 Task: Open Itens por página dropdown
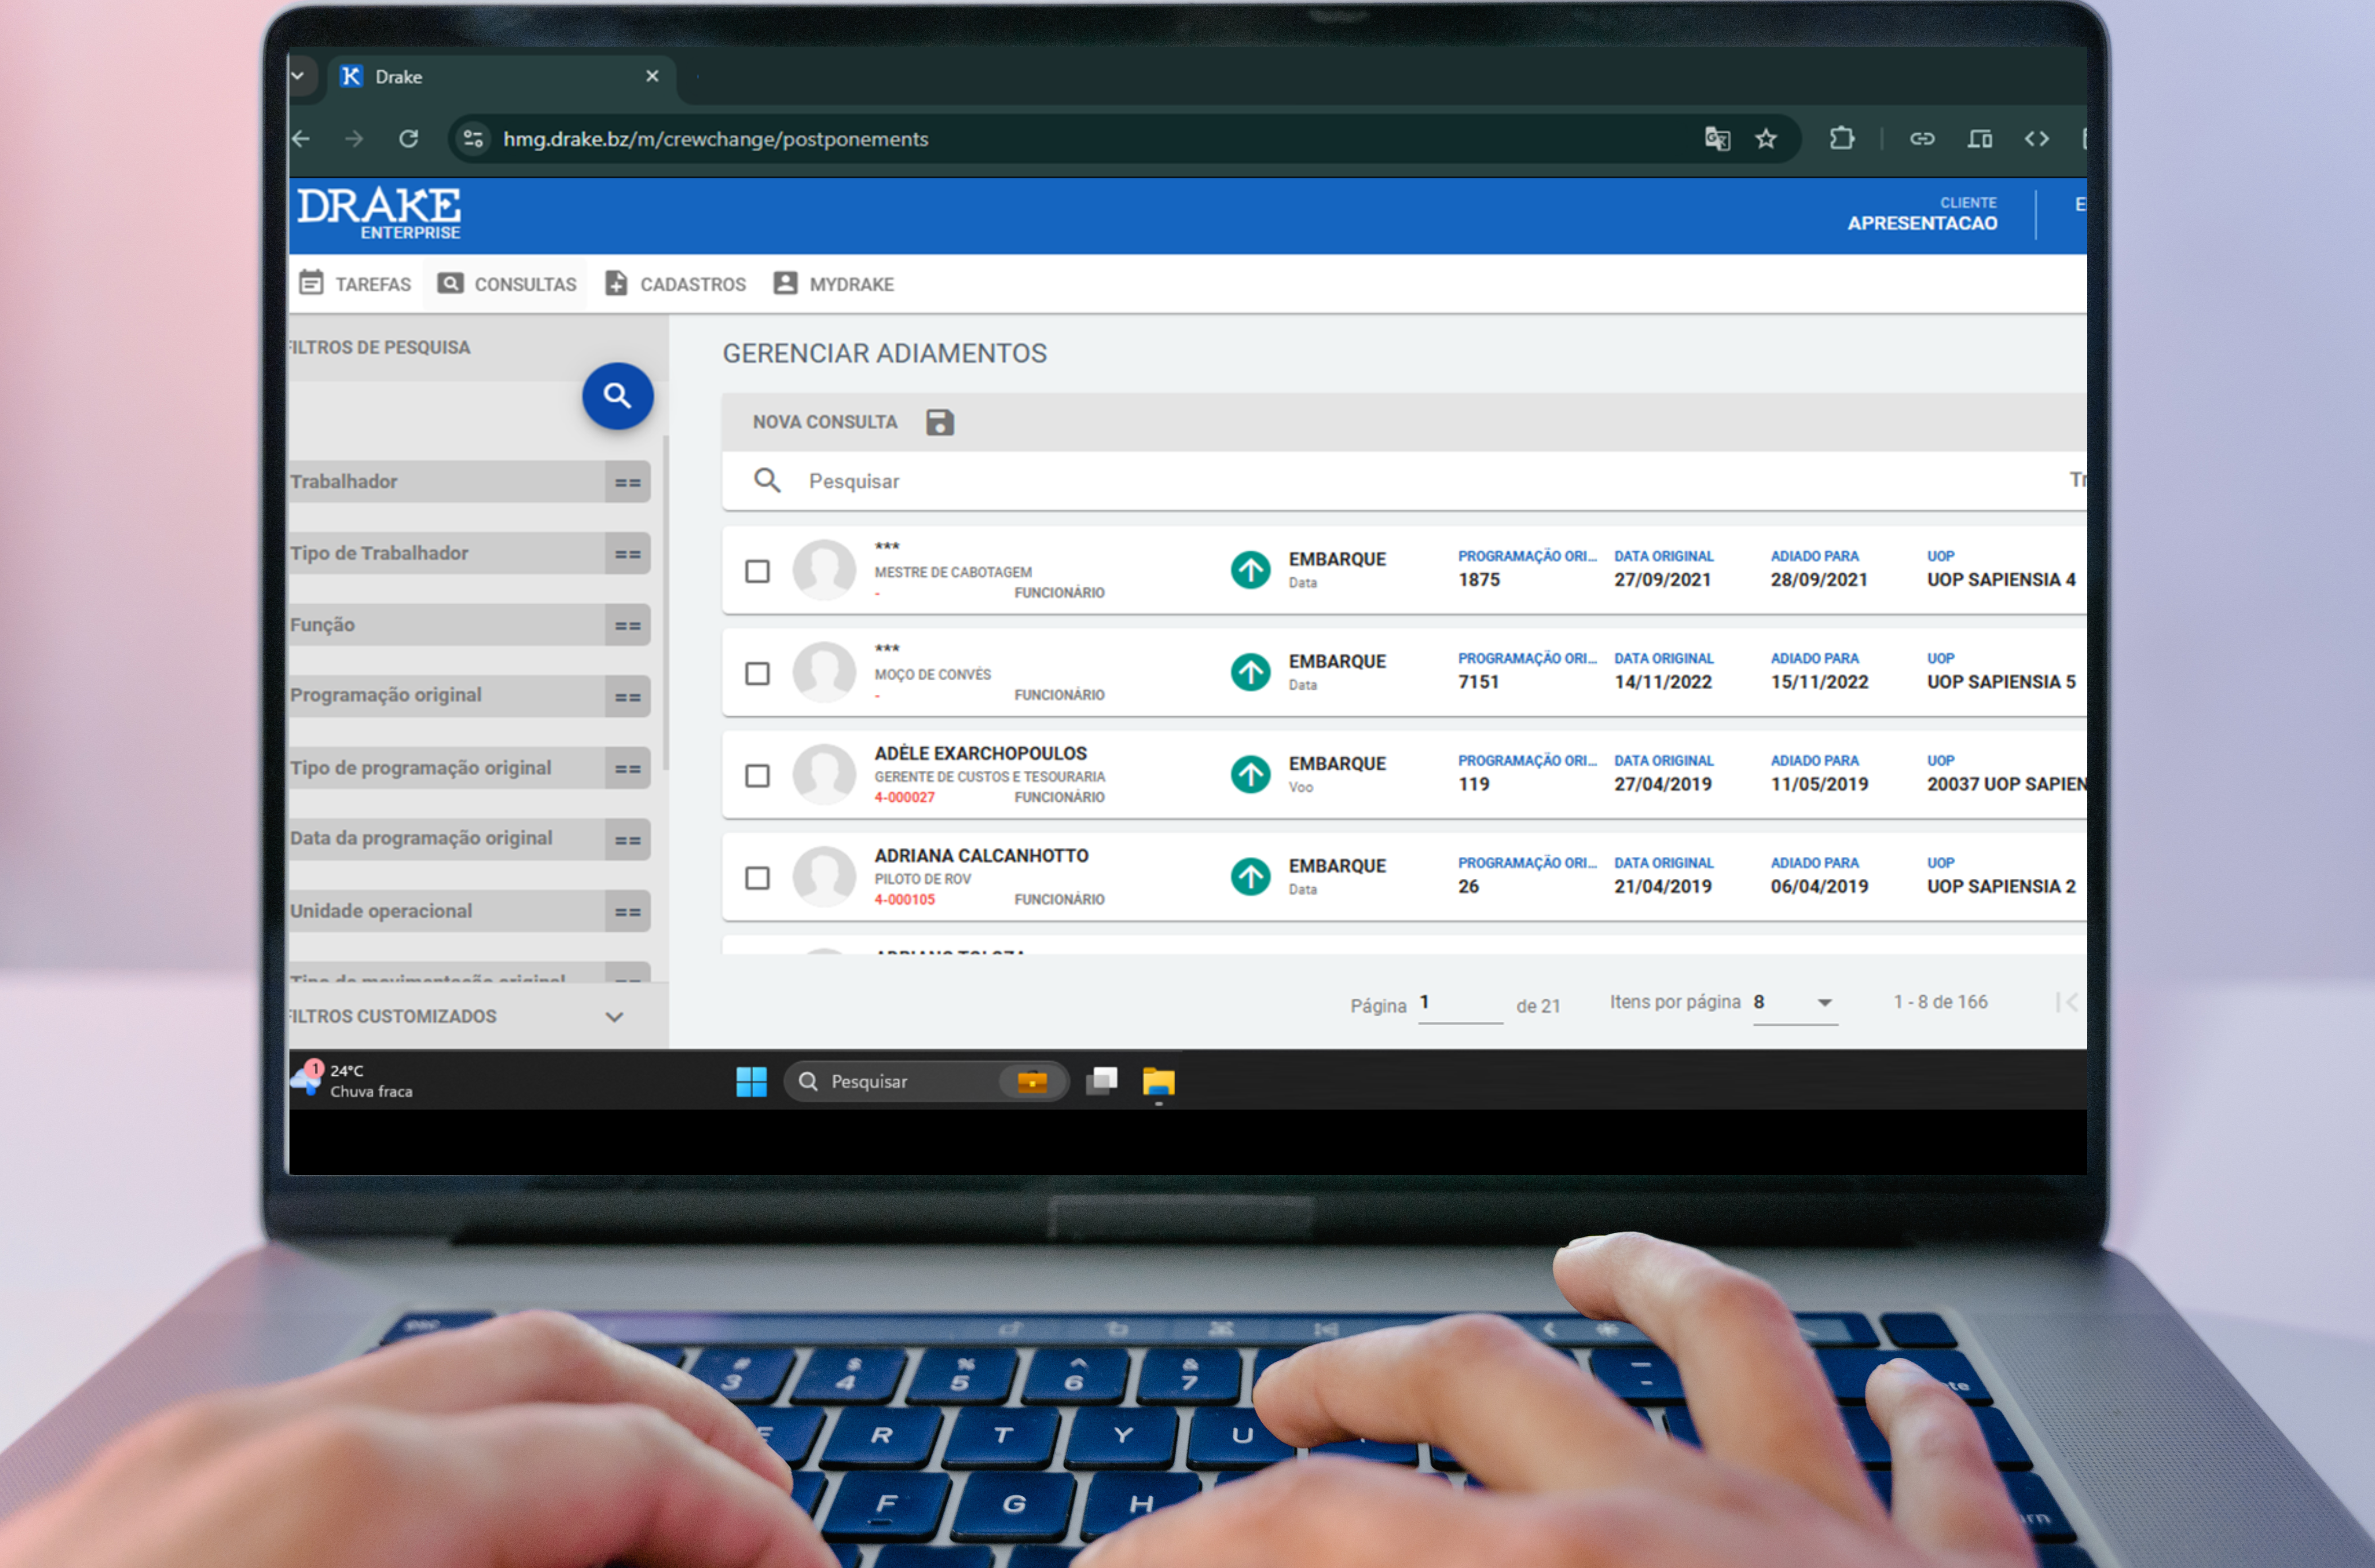[1795, 1002]
